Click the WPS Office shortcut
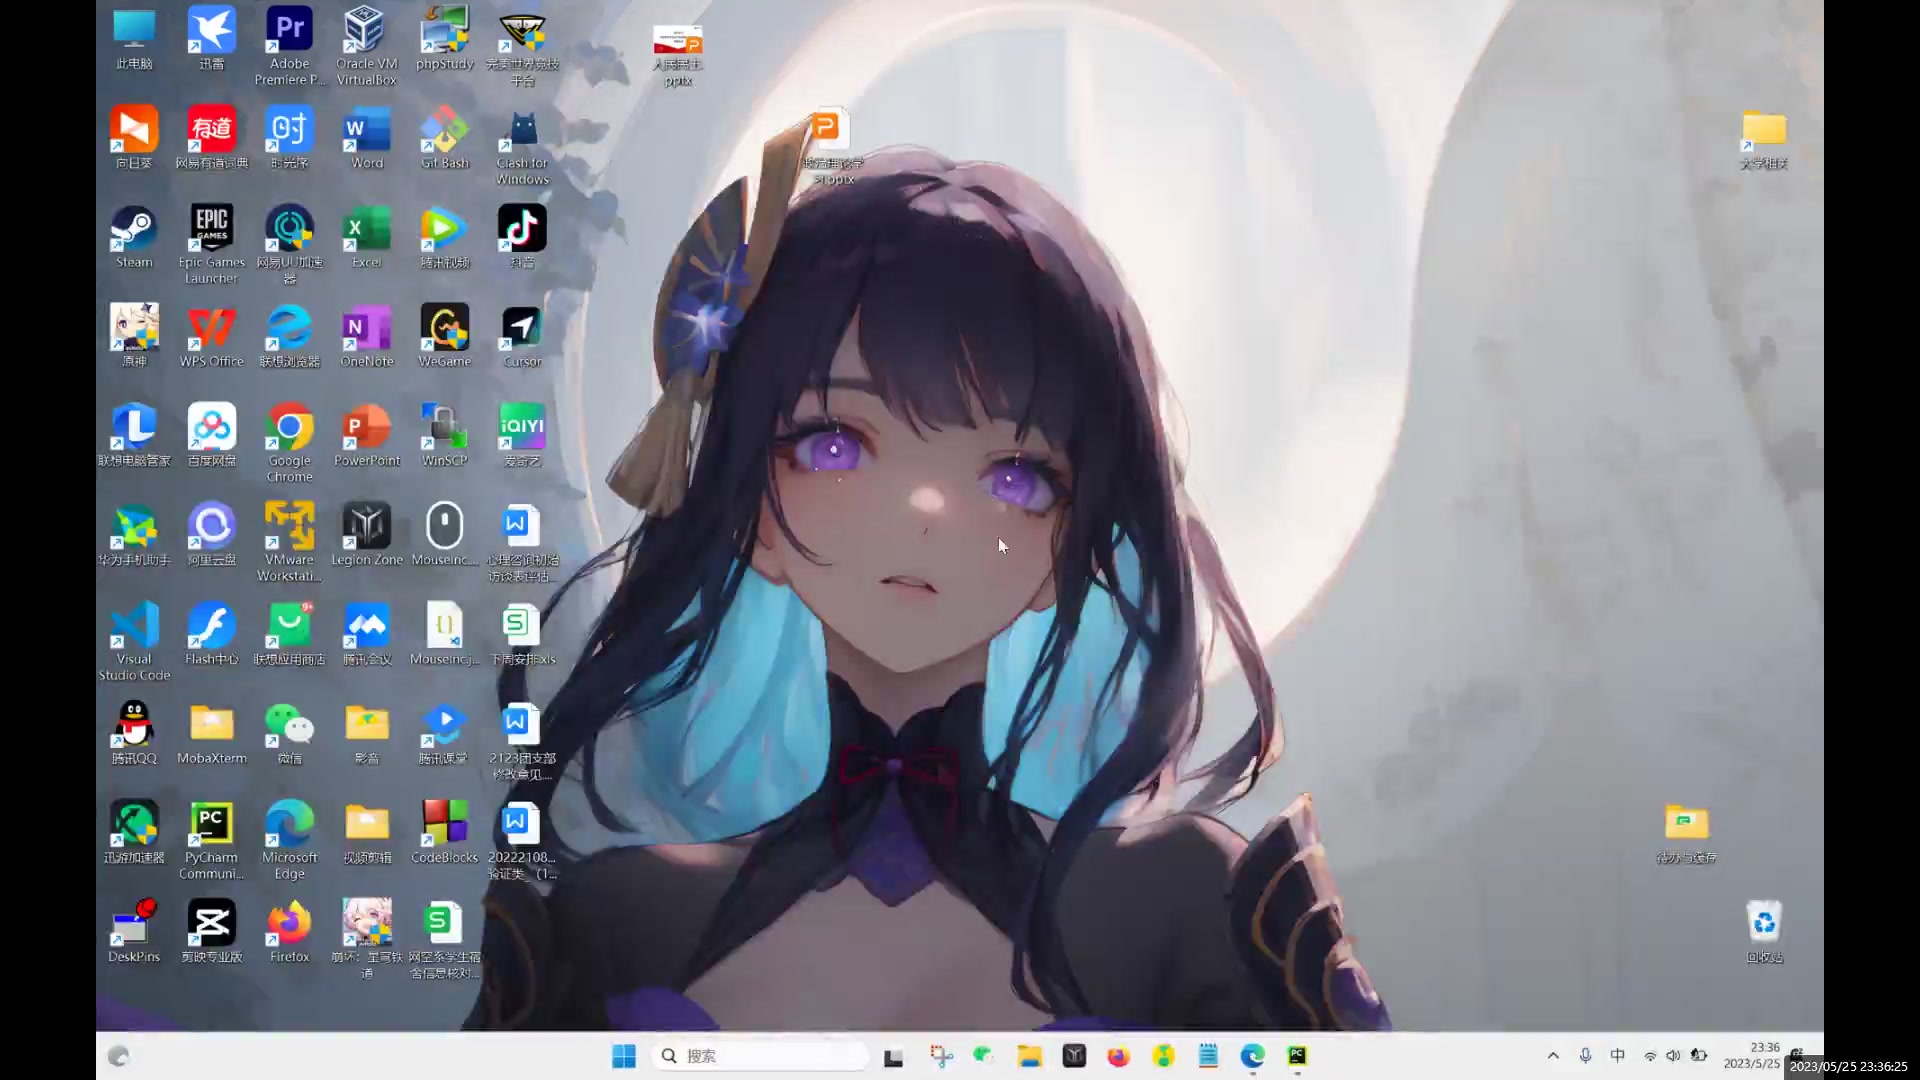This screenshot has width=1920, height=1080. pos(211,329)
